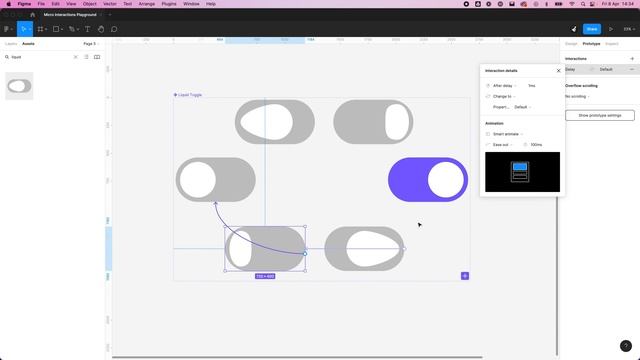Open the Arrange menu
This screenshot has height=360, width=640.
(147, 4)
